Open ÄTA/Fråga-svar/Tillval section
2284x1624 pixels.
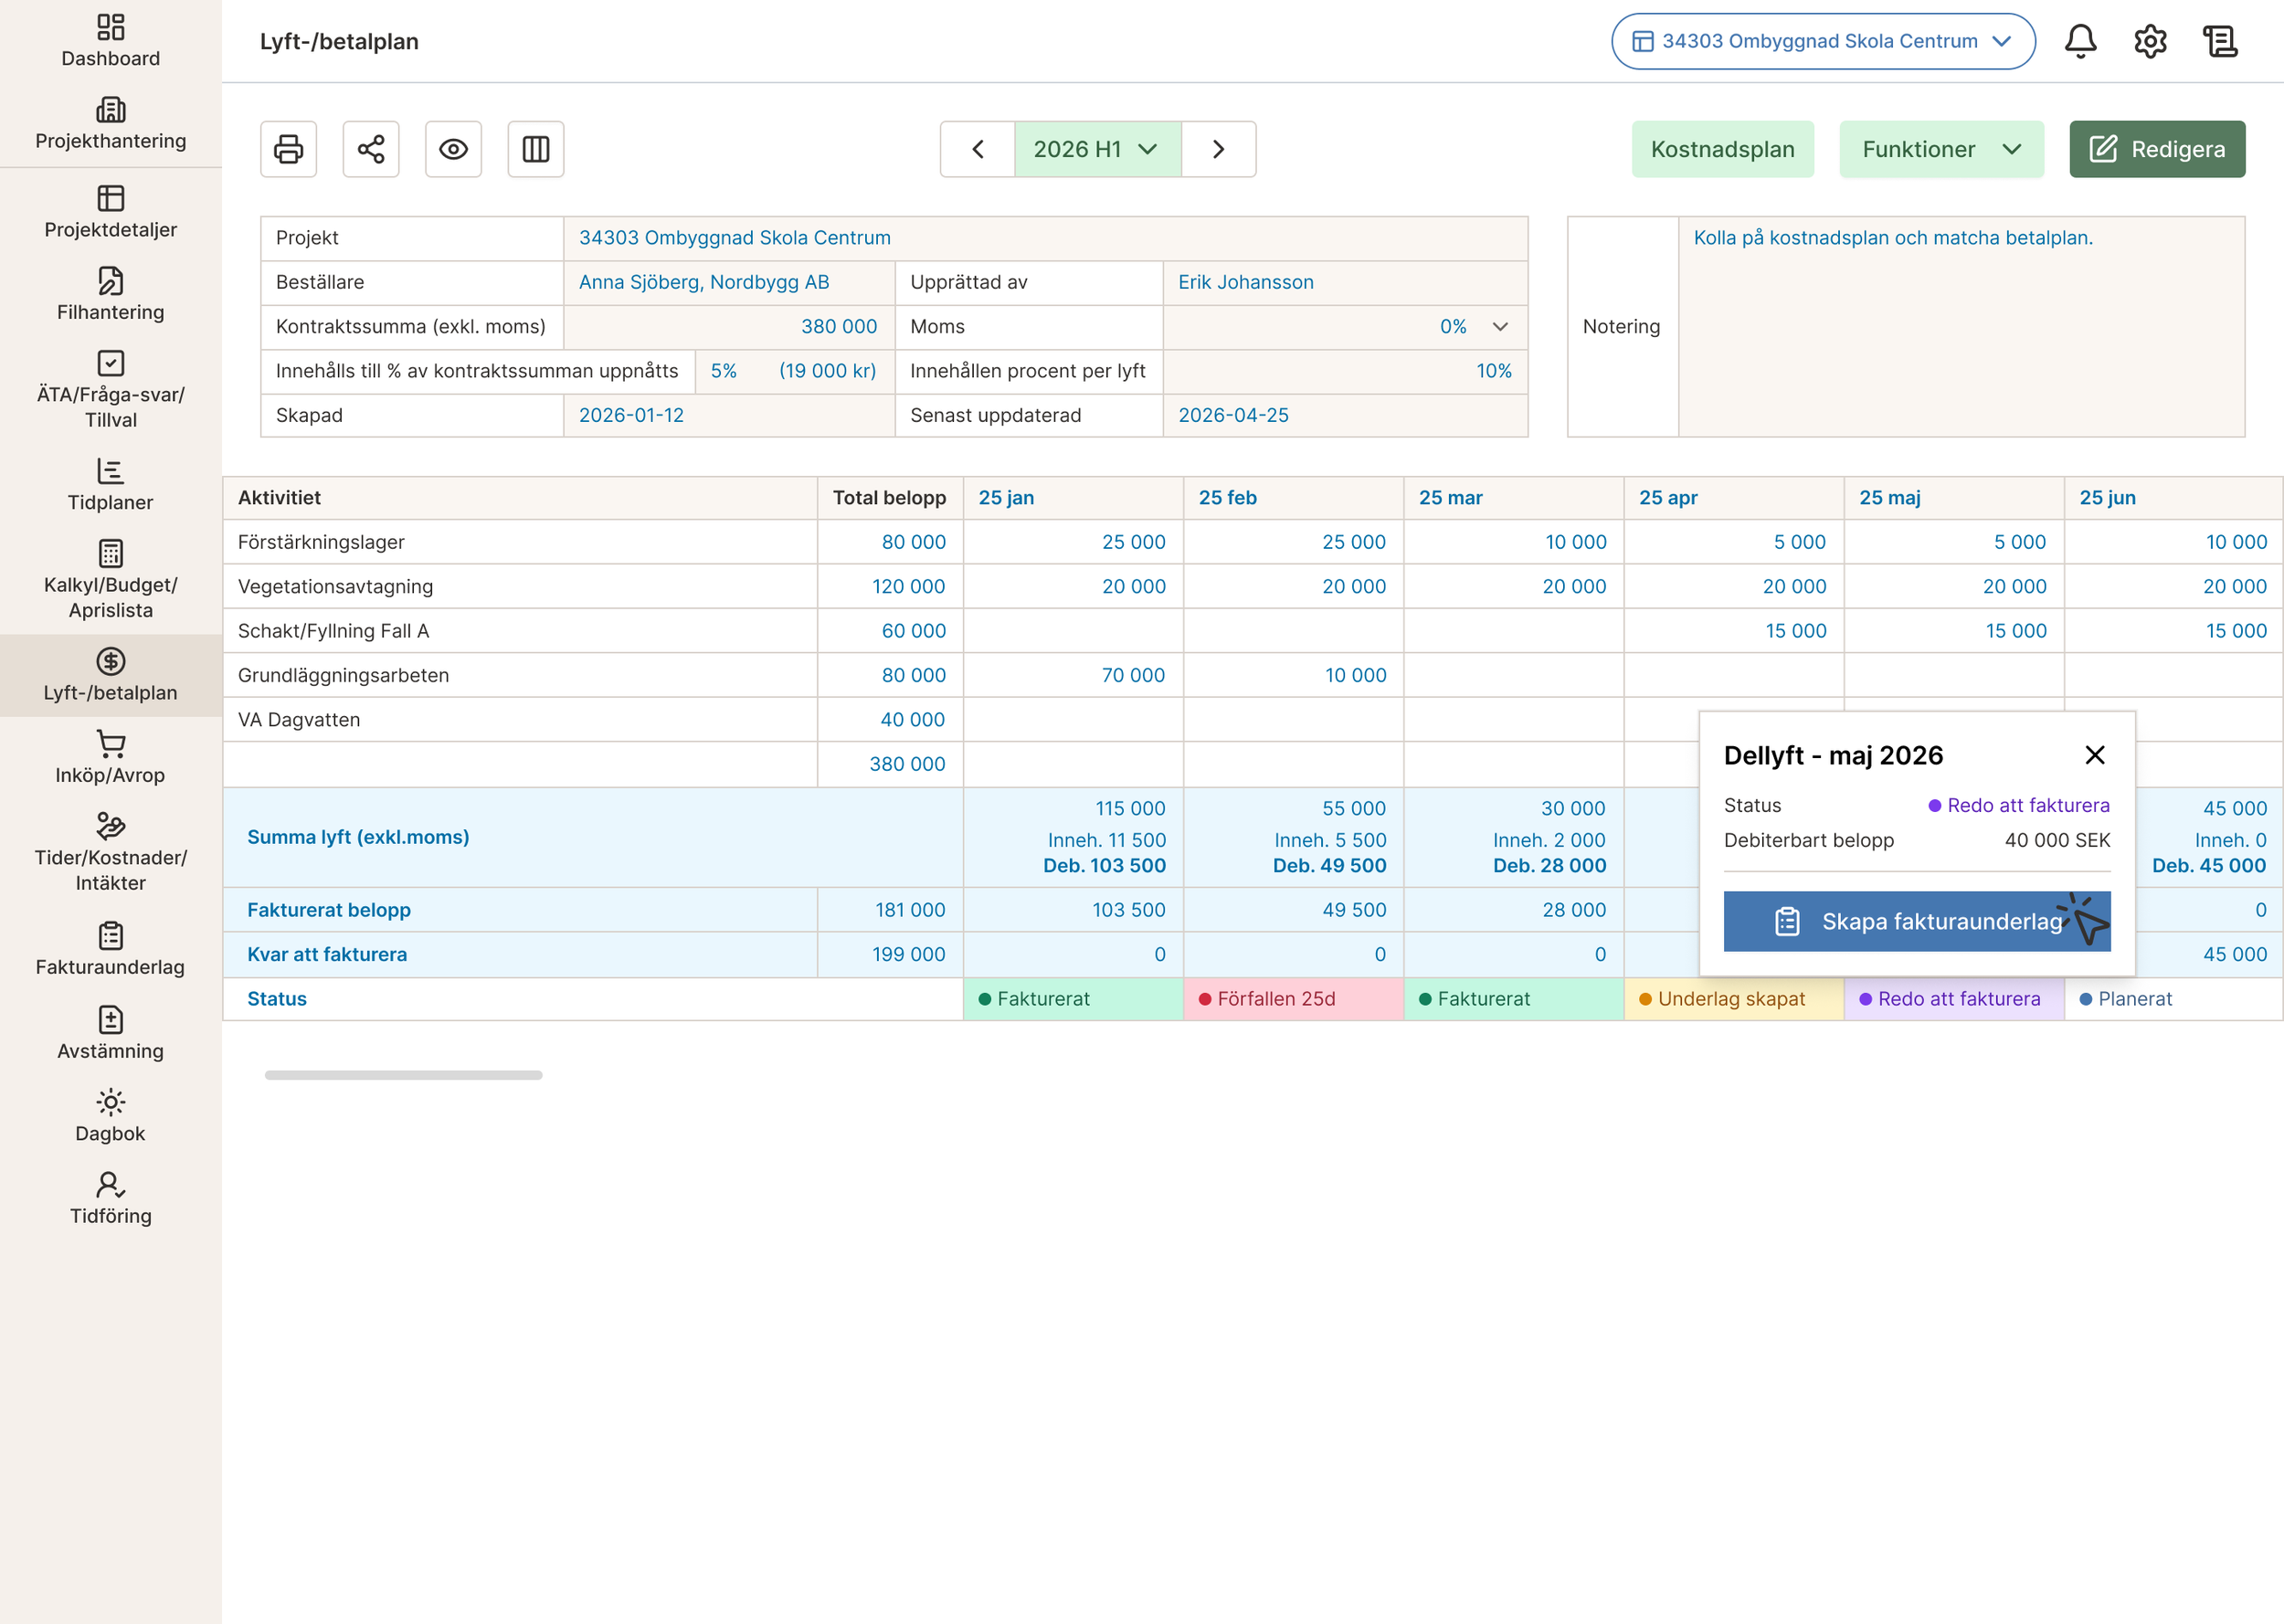[111, 390]
